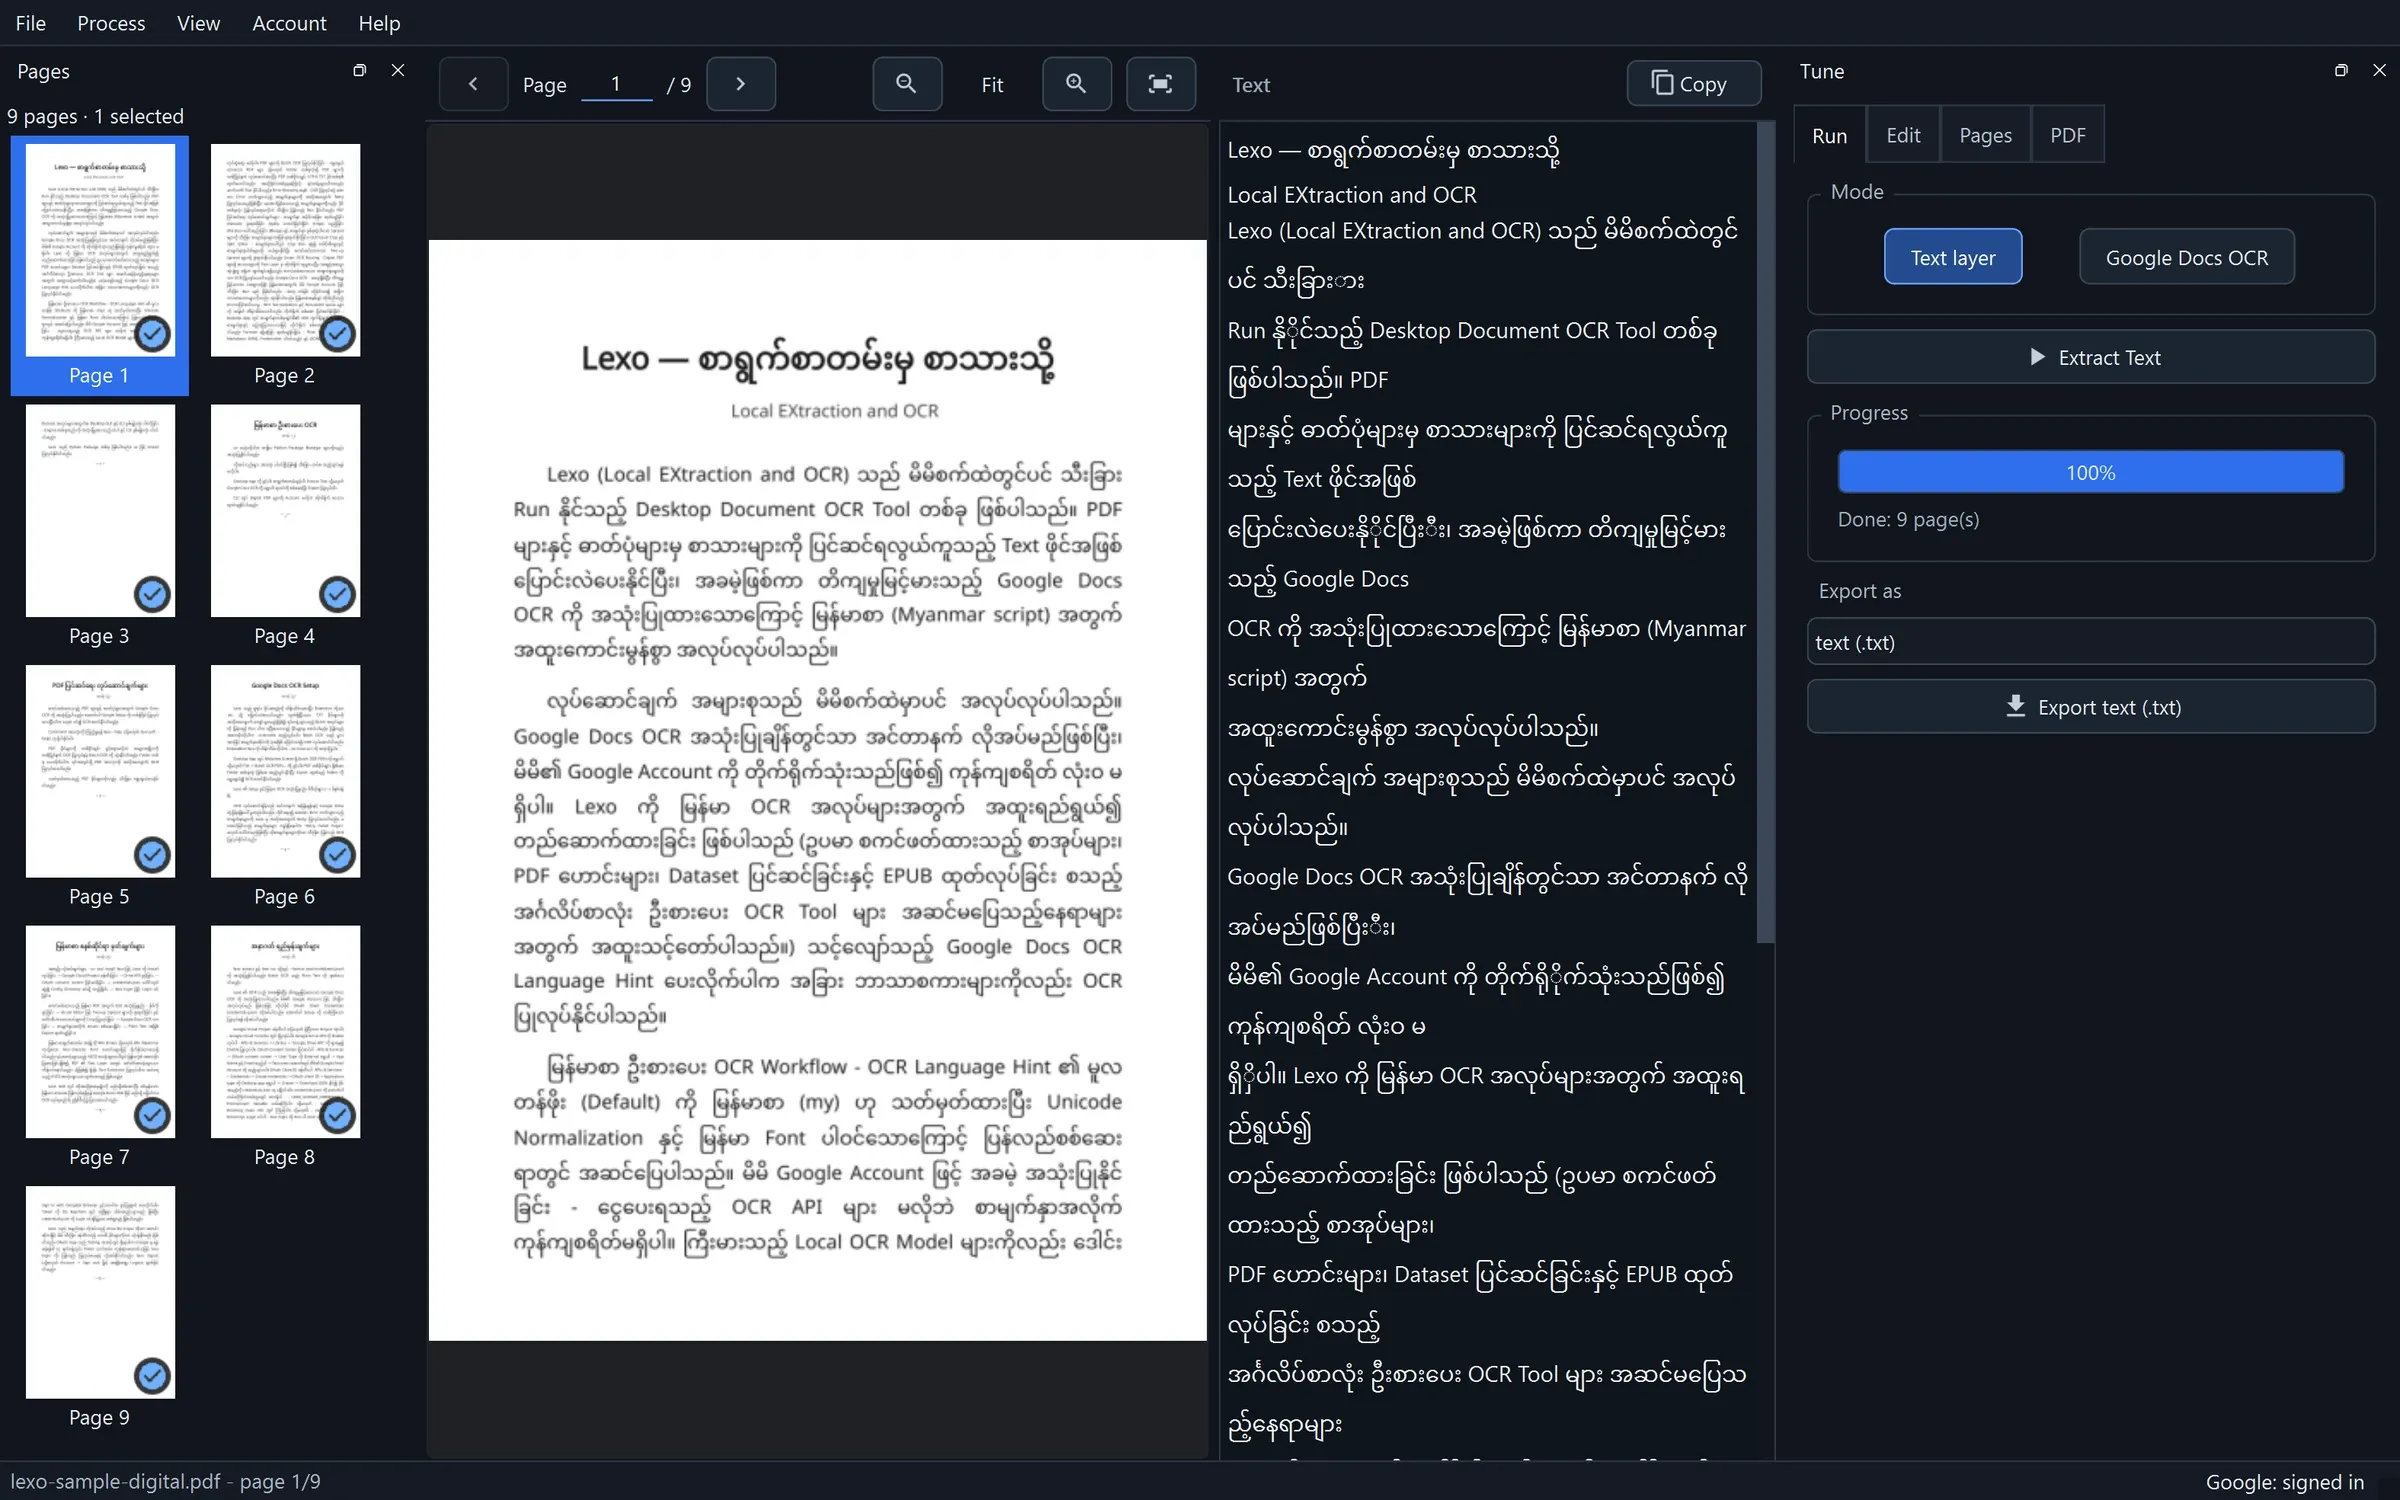Toggle the checkmark on Page 1 thumbnail
This screenshot has height=1500, width=2400.
152,334
